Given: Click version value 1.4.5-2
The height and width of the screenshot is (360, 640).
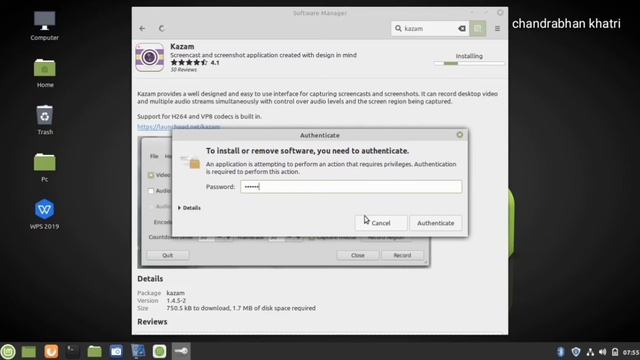Looking at the screenshot, I should click(176, 300).
